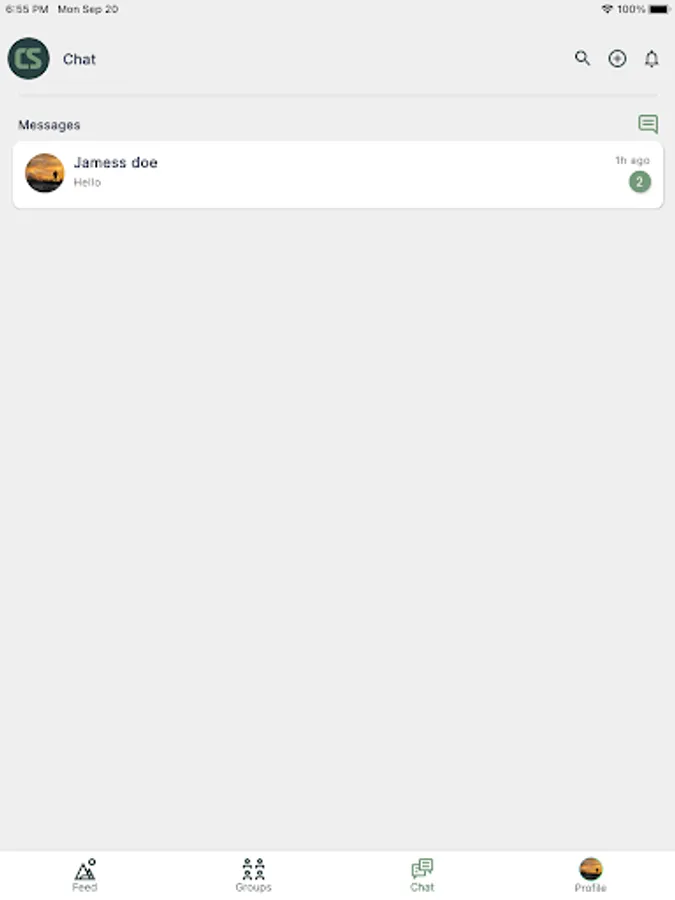Click the Hello message preview text
675x900 pixels.
[87, 183]
